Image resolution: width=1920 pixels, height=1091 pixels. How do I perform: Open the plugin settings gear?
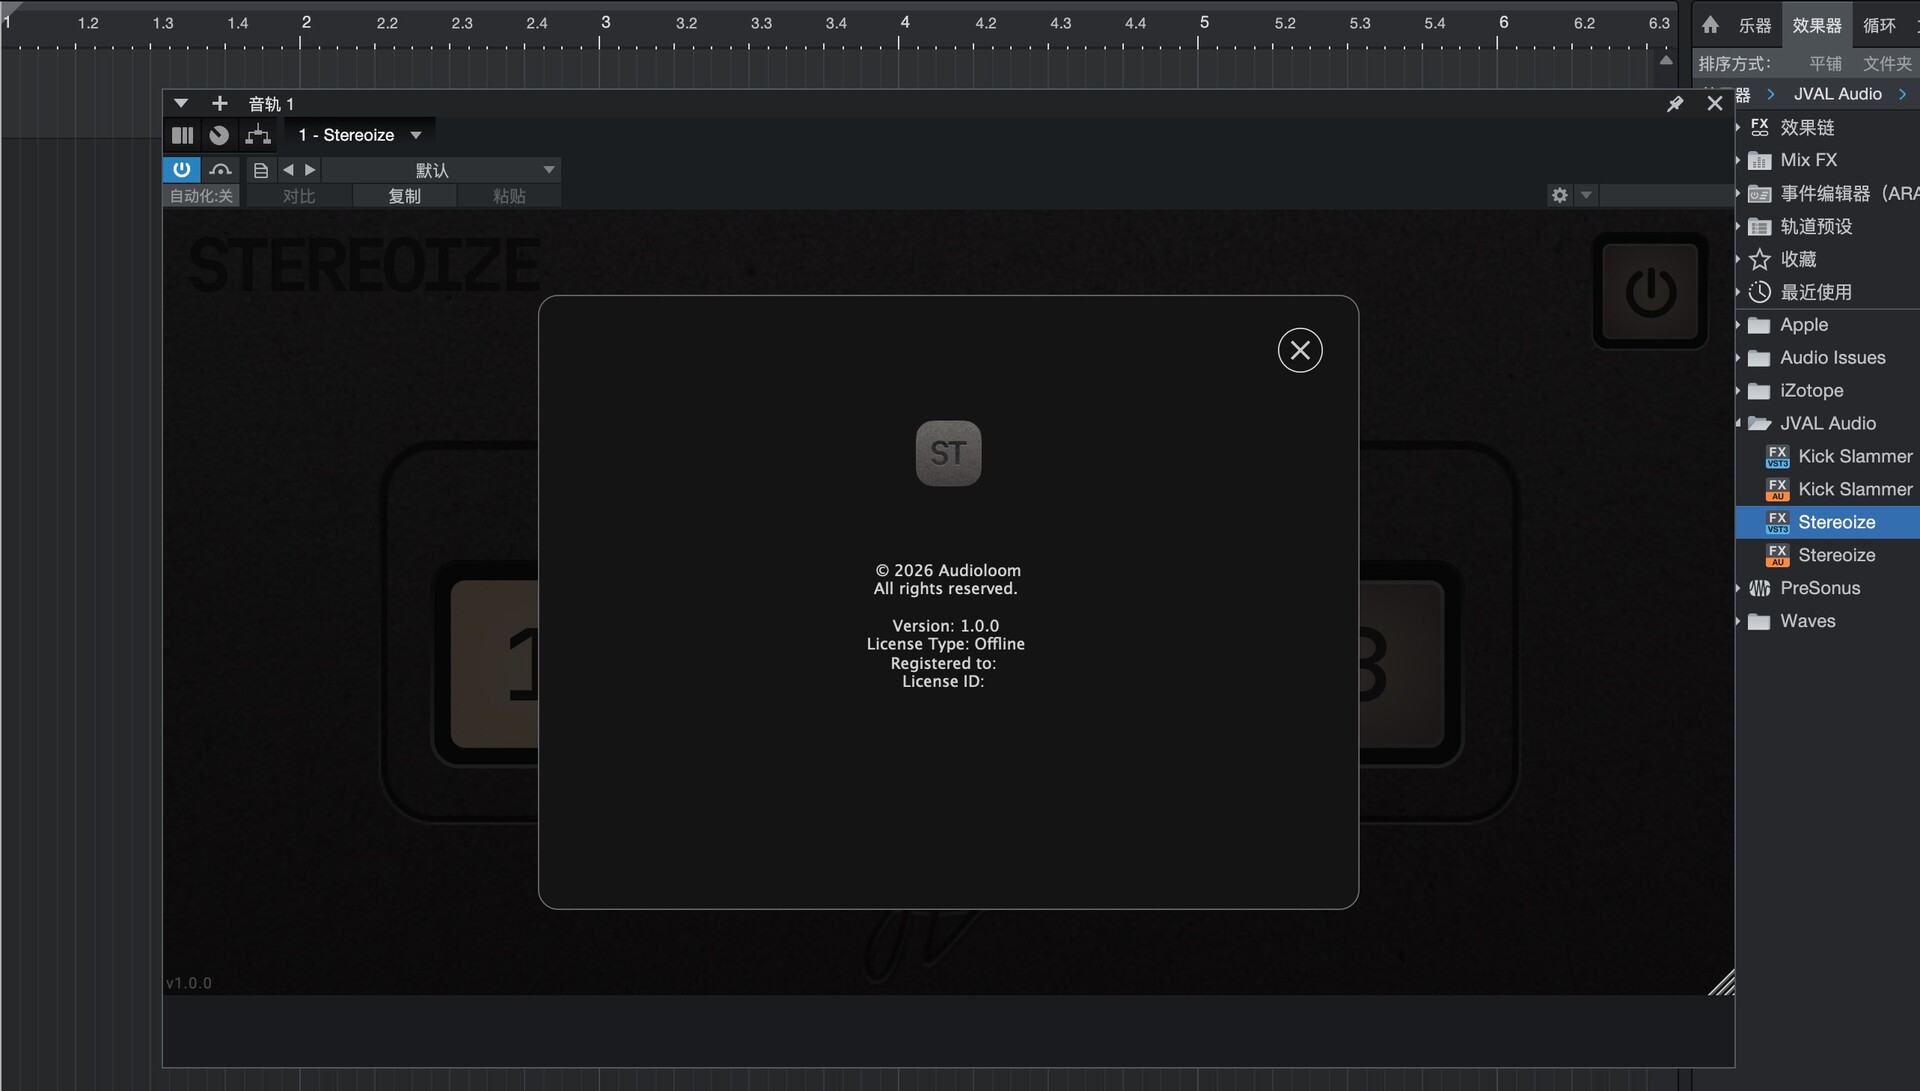[x=1559, y=195]
